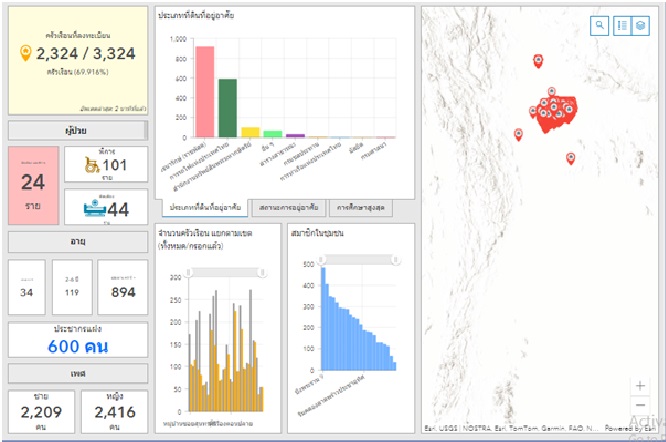Click the hospital bed icon beside 44
666x442 pixels.
(91, 208)
